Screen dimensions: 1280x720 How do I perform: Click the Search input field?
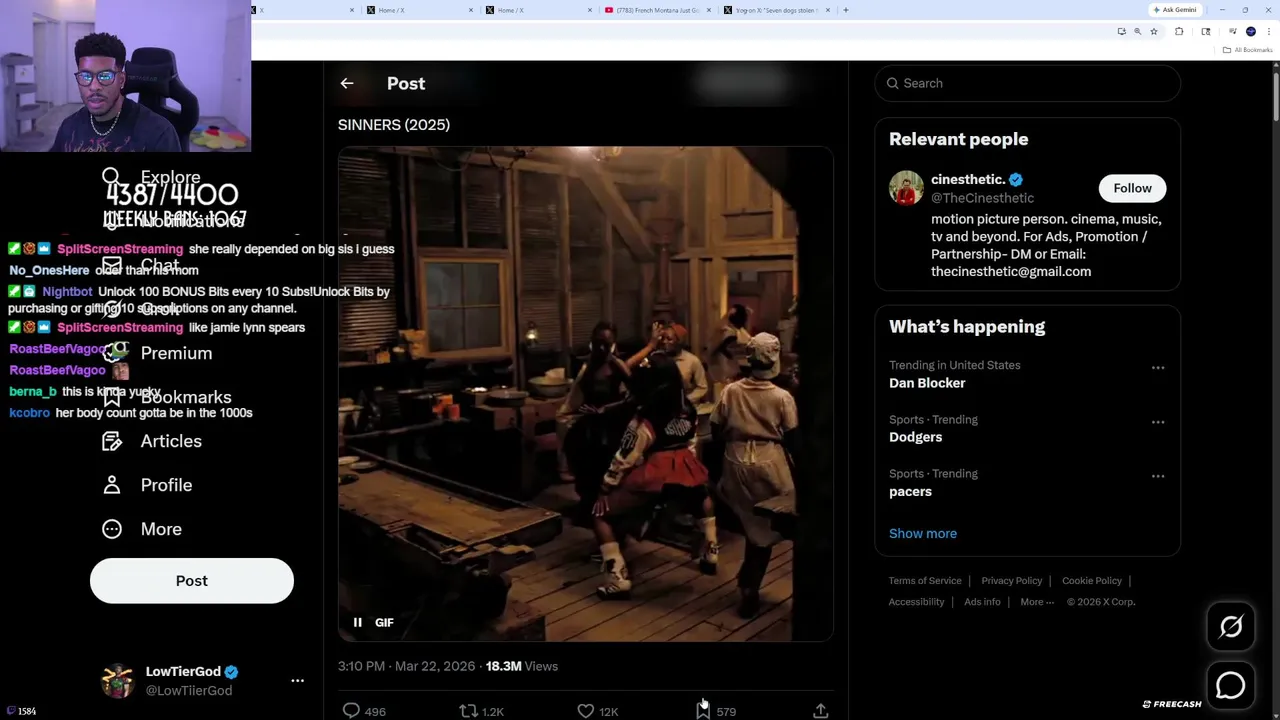[1027, 83]
